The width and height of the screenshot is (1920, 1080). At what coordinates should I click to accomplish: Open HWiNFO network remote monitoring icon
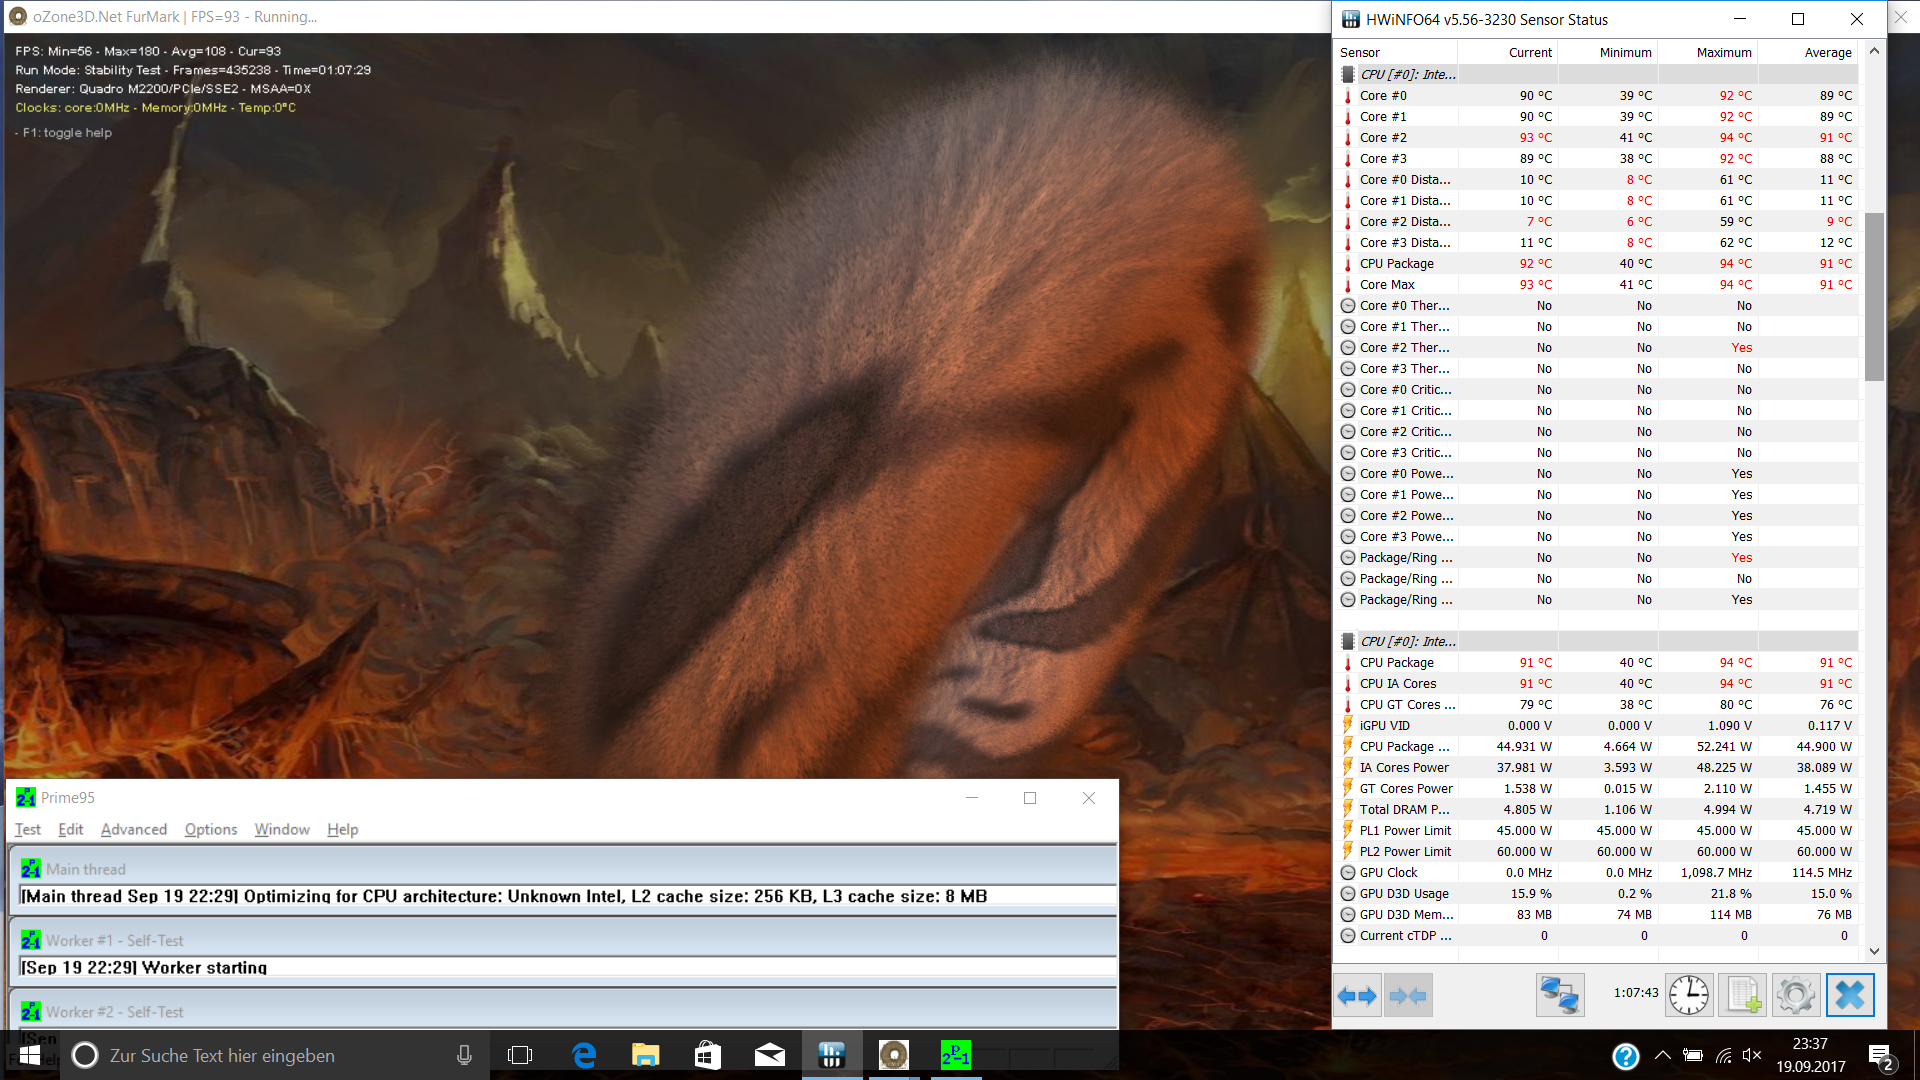click(x=1560, y=995)
